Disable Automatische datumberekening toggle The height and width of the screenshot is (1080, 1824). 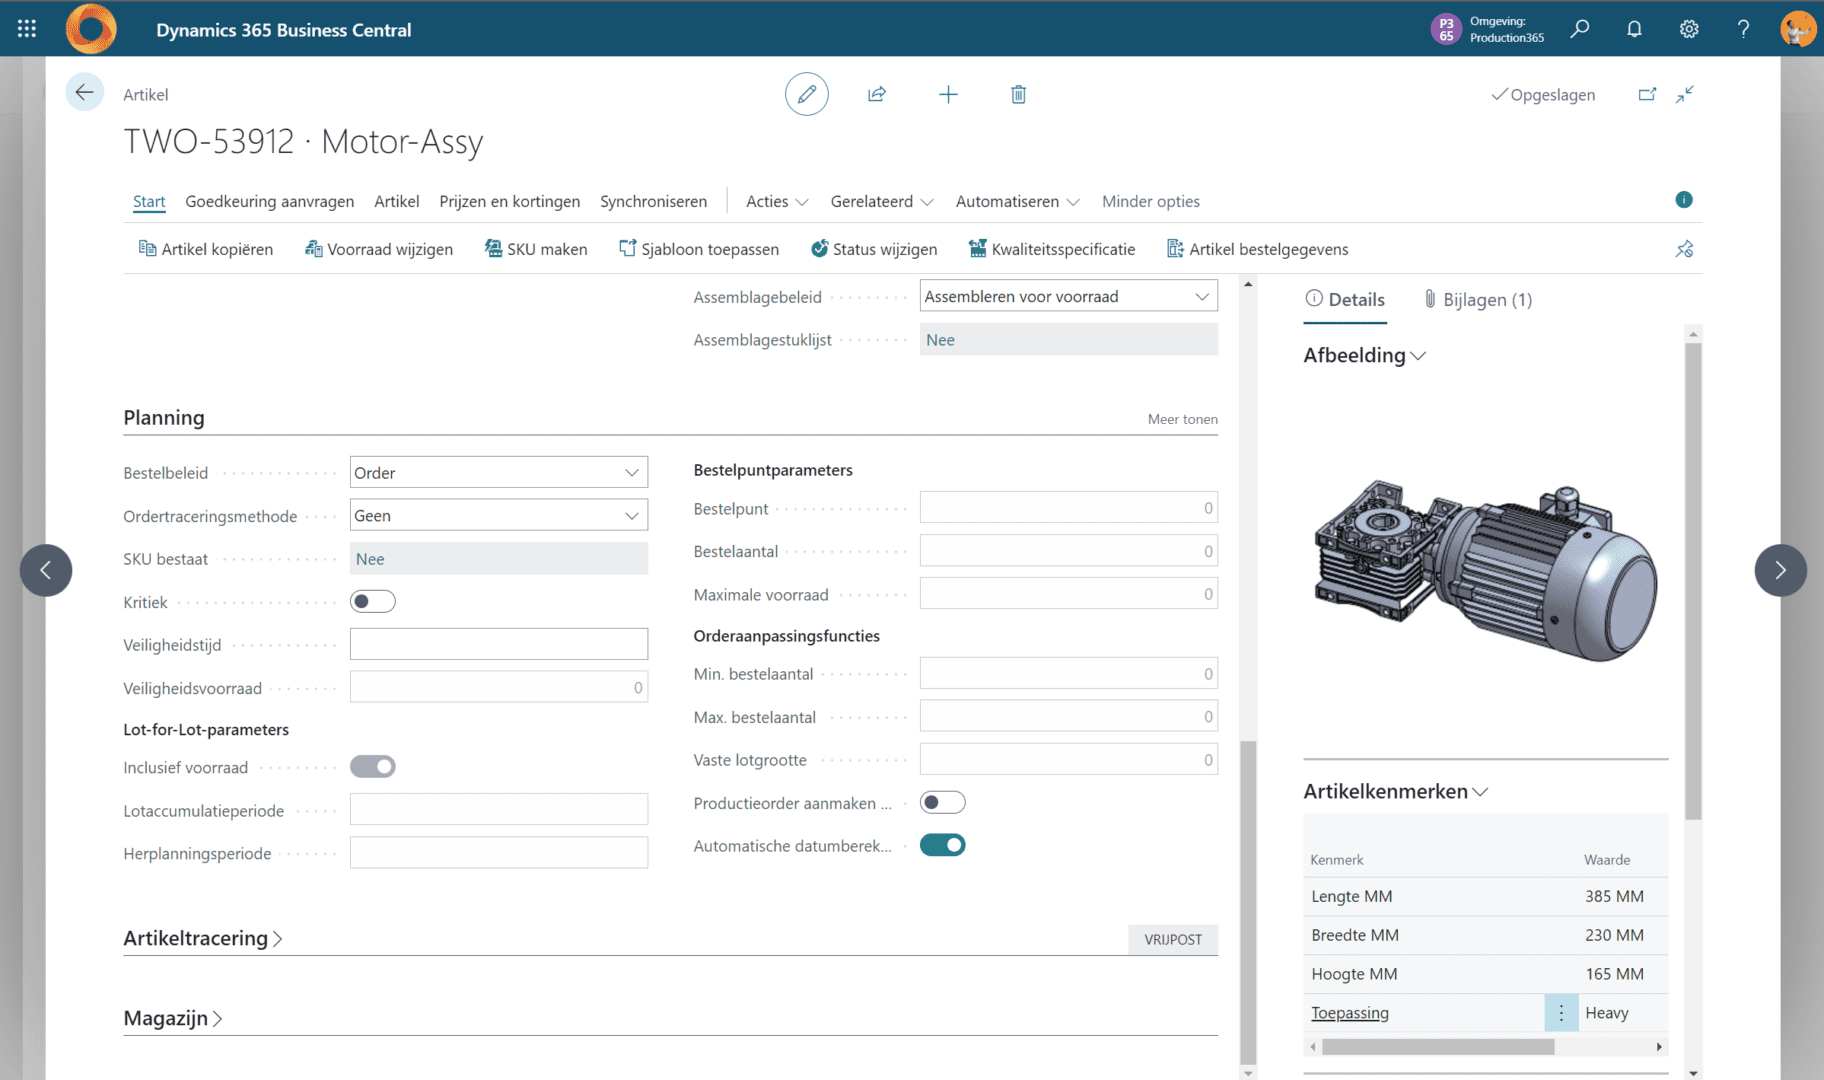pyautogui.click(x=942, y=845)
